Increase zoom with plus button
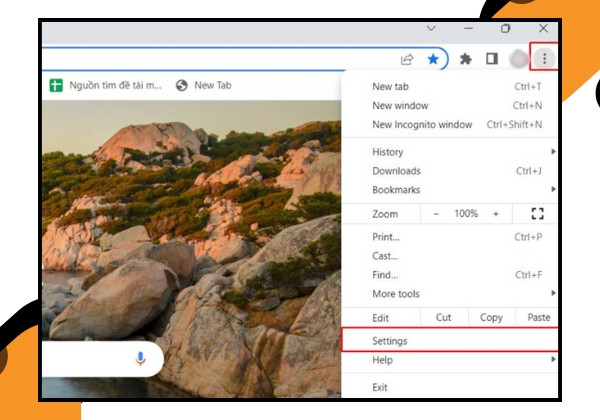This screenshot has width=600, height=420. [x=496, y=214]
